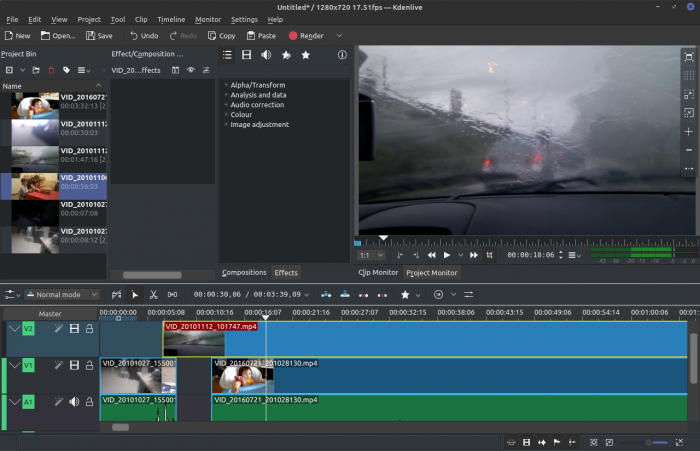Select the razor (scissors) tool in timeline toolbar
700x451 pixels.
pos(153,295)
